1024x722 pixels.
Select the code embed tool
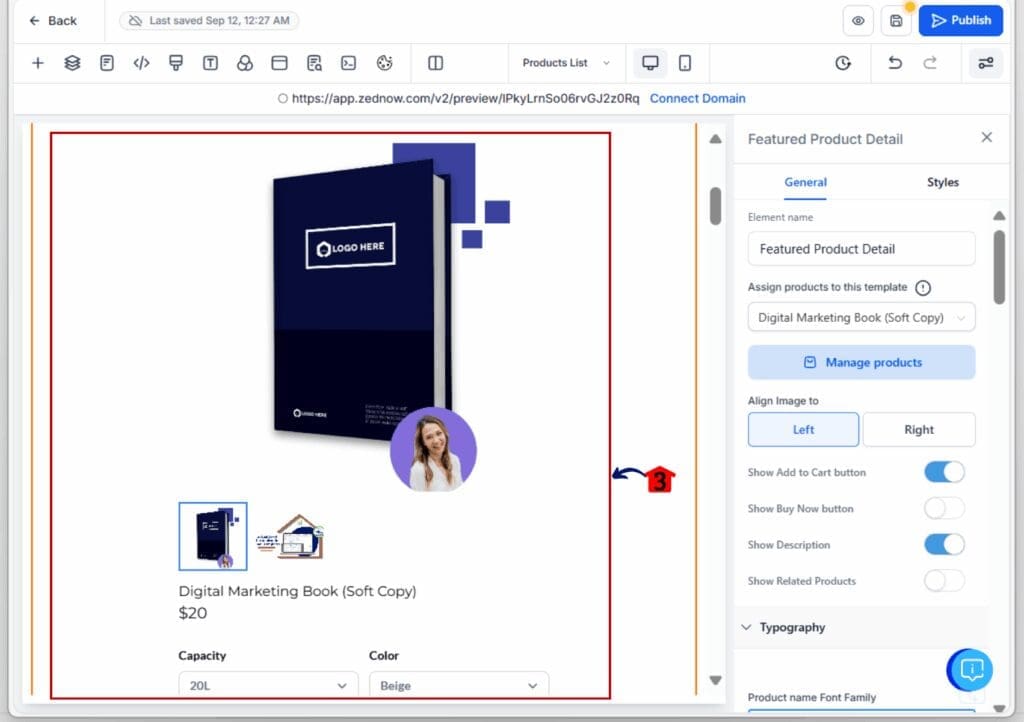click(x=141, y=62)
